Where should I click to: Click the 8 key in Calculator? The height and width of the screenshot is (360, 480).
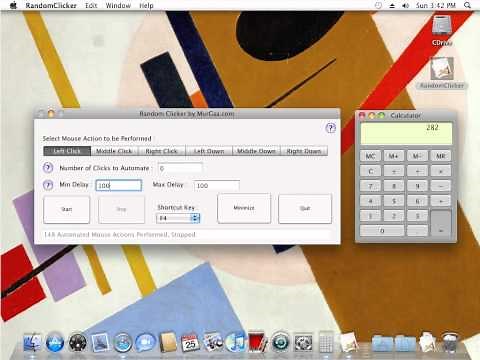[394, 186]
